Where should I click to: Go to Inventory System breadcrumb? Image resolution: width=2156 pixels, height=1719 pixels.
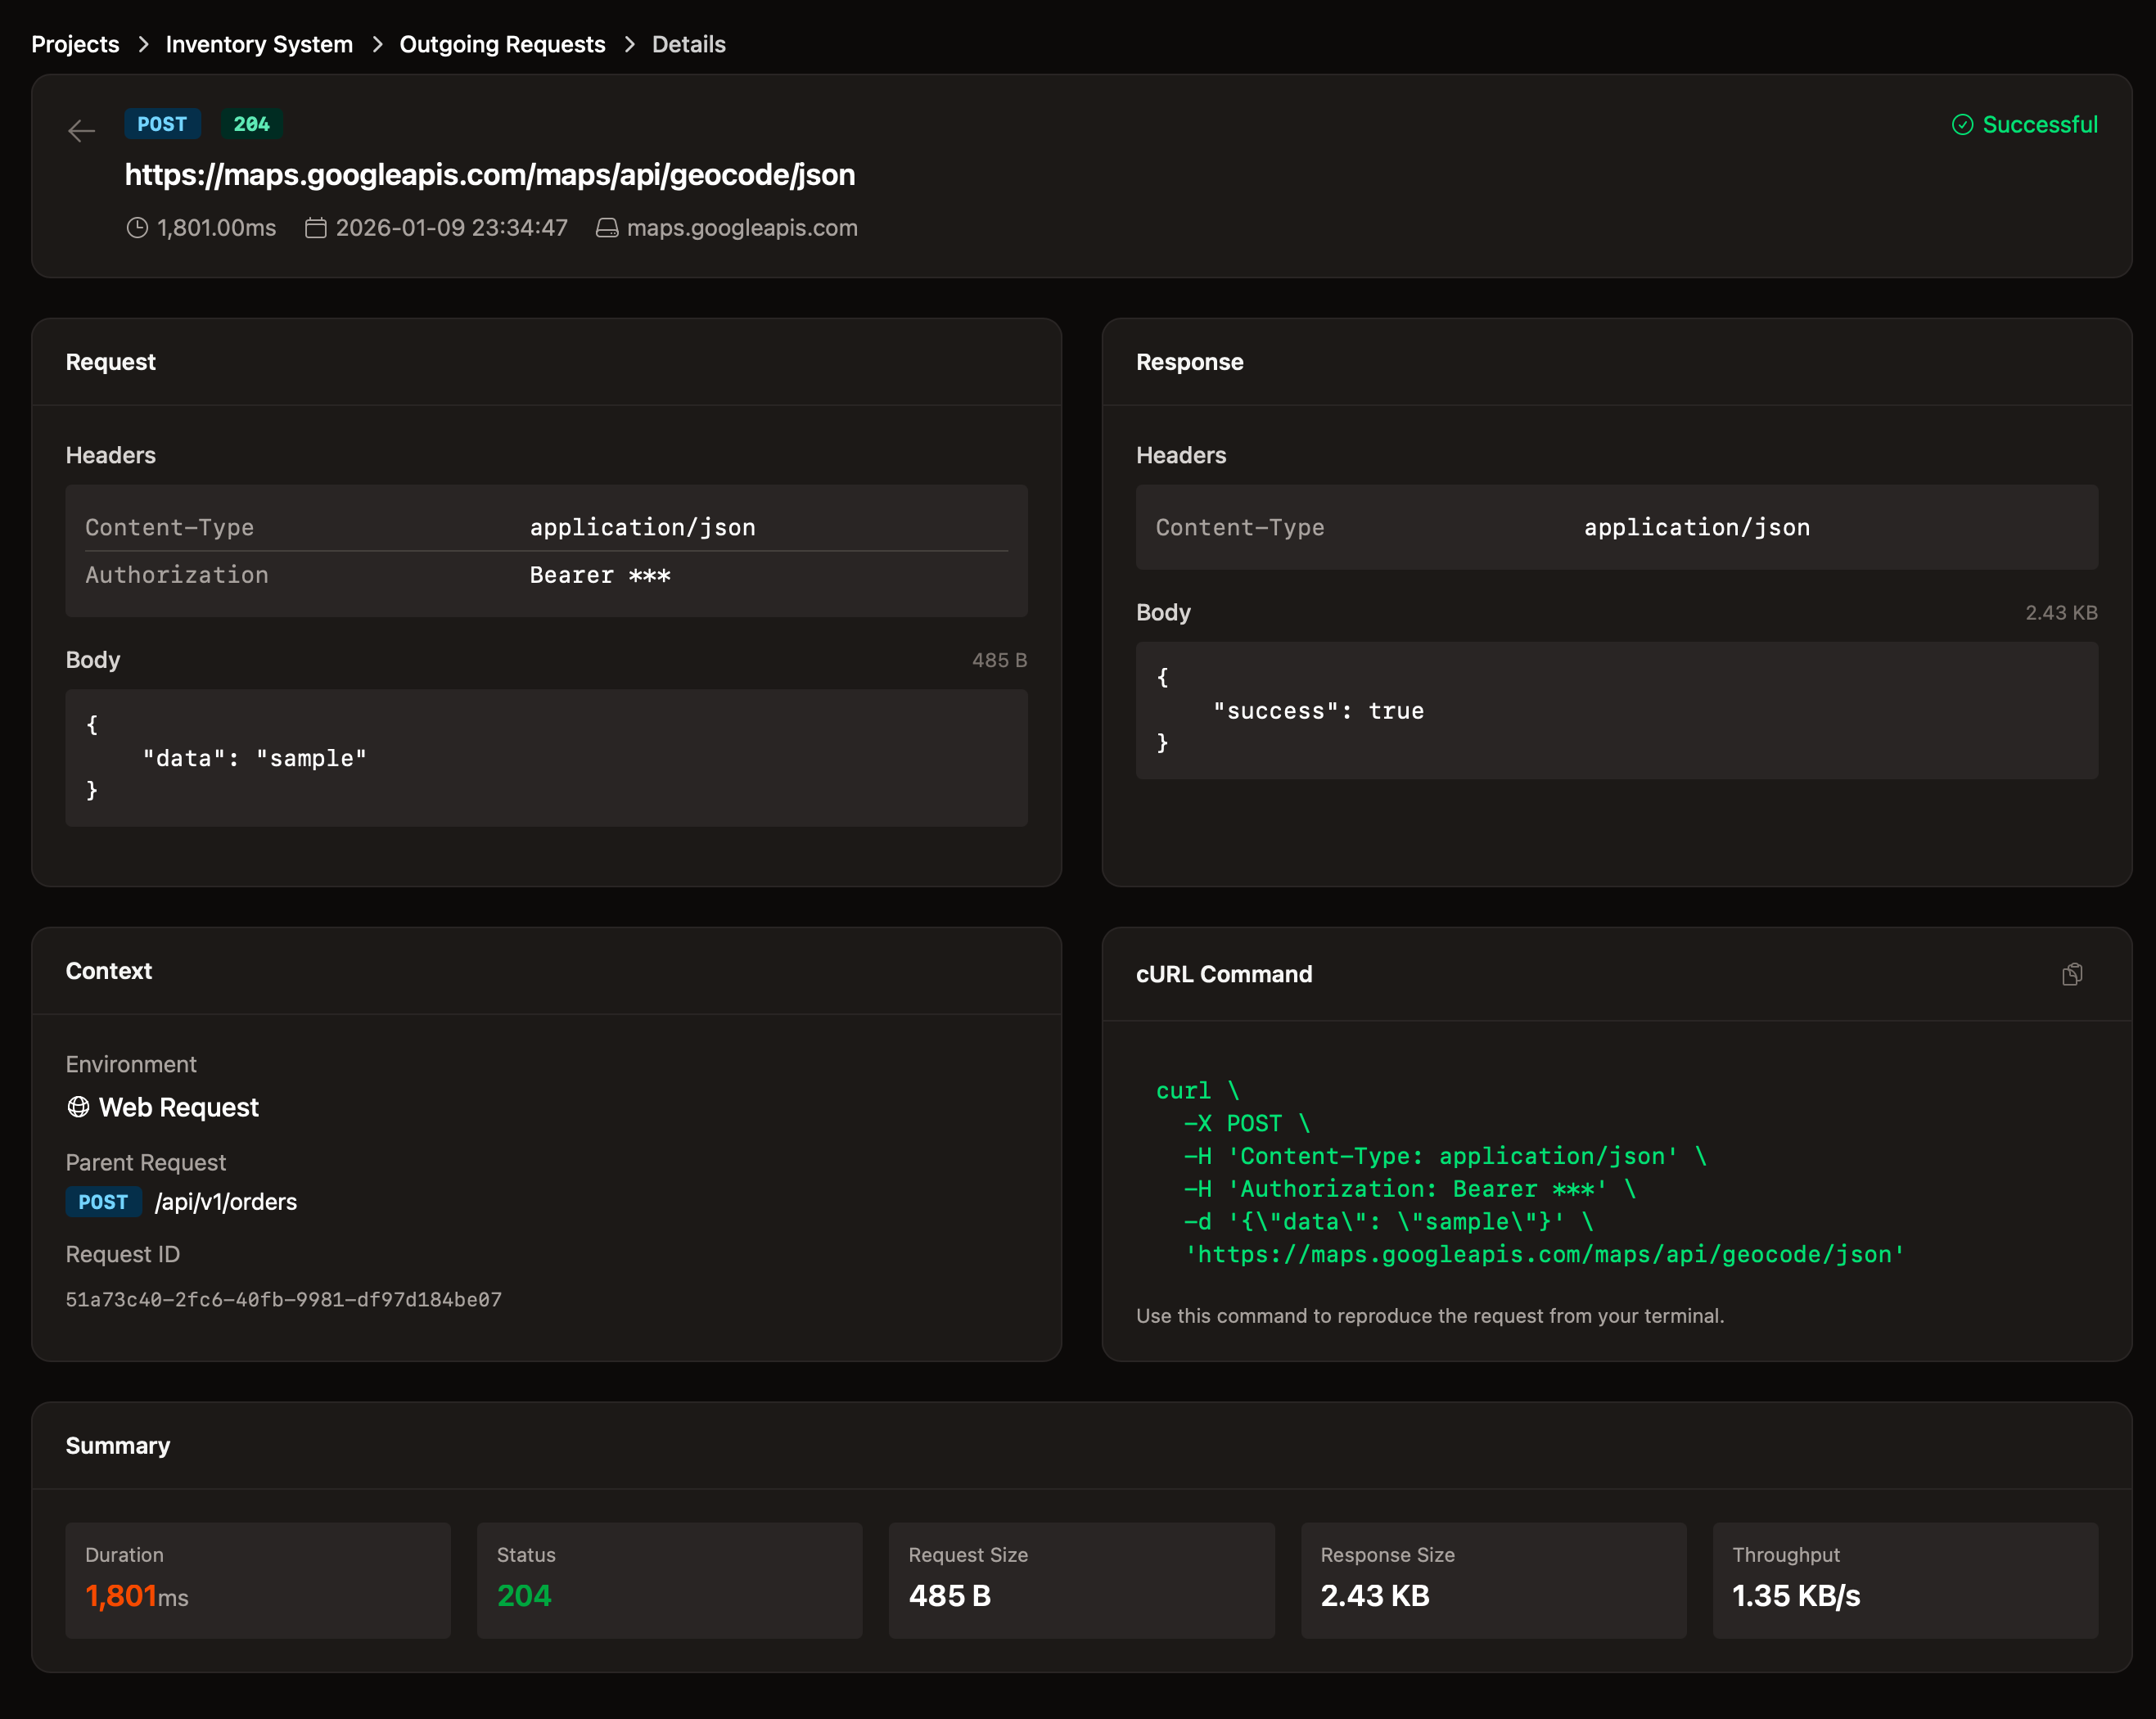(x=259, y=44)
